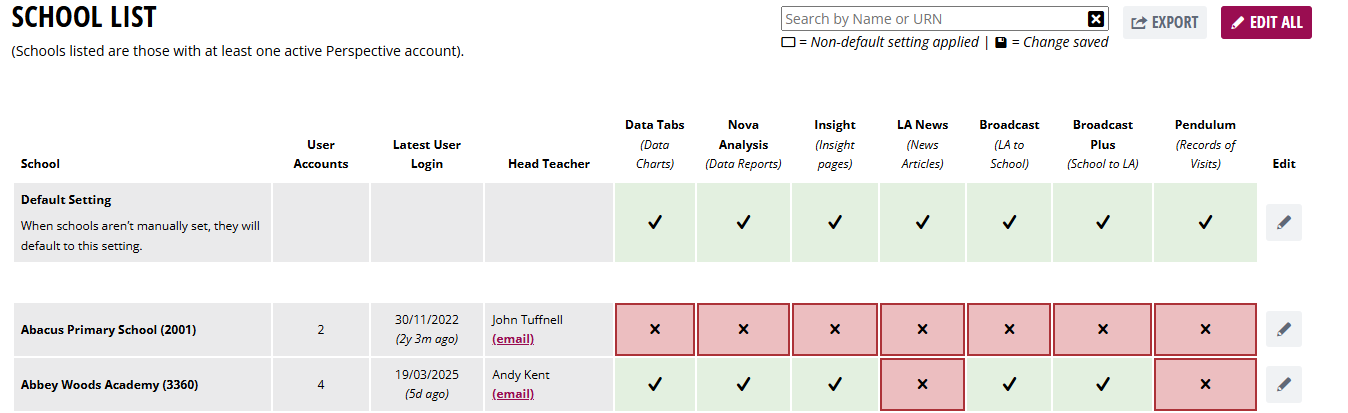This screenshot has height=413, width=1348.
Task: Toggle the Default Setting Broadcast Plus checkmark
Action: point(1102,223)
